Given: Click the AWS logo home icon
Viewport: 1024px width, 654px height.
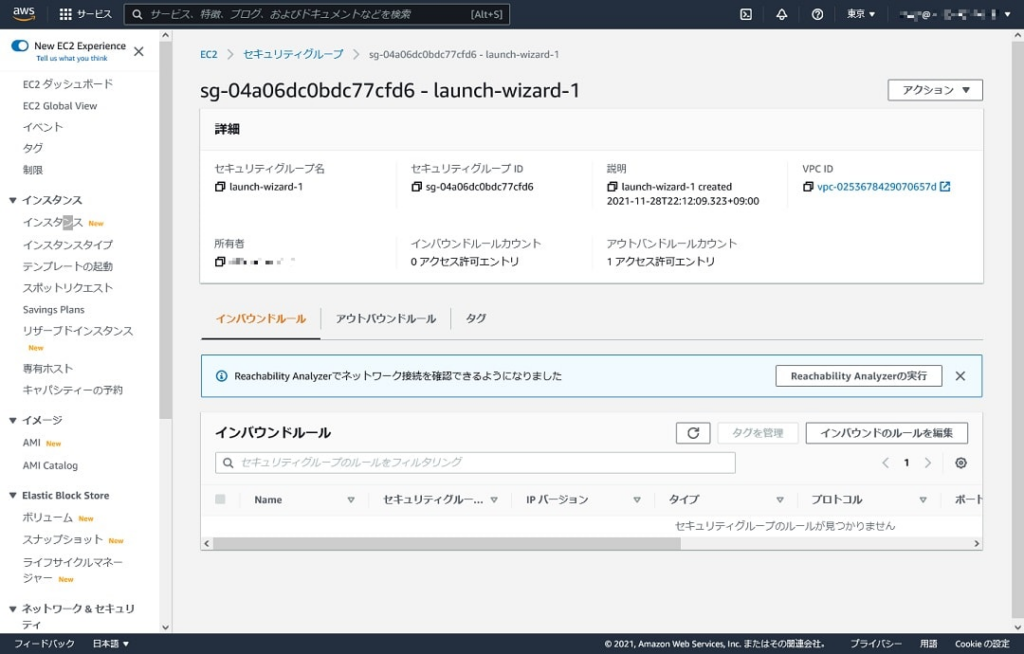Looking at the screenshot, I should tap(24, 14).
